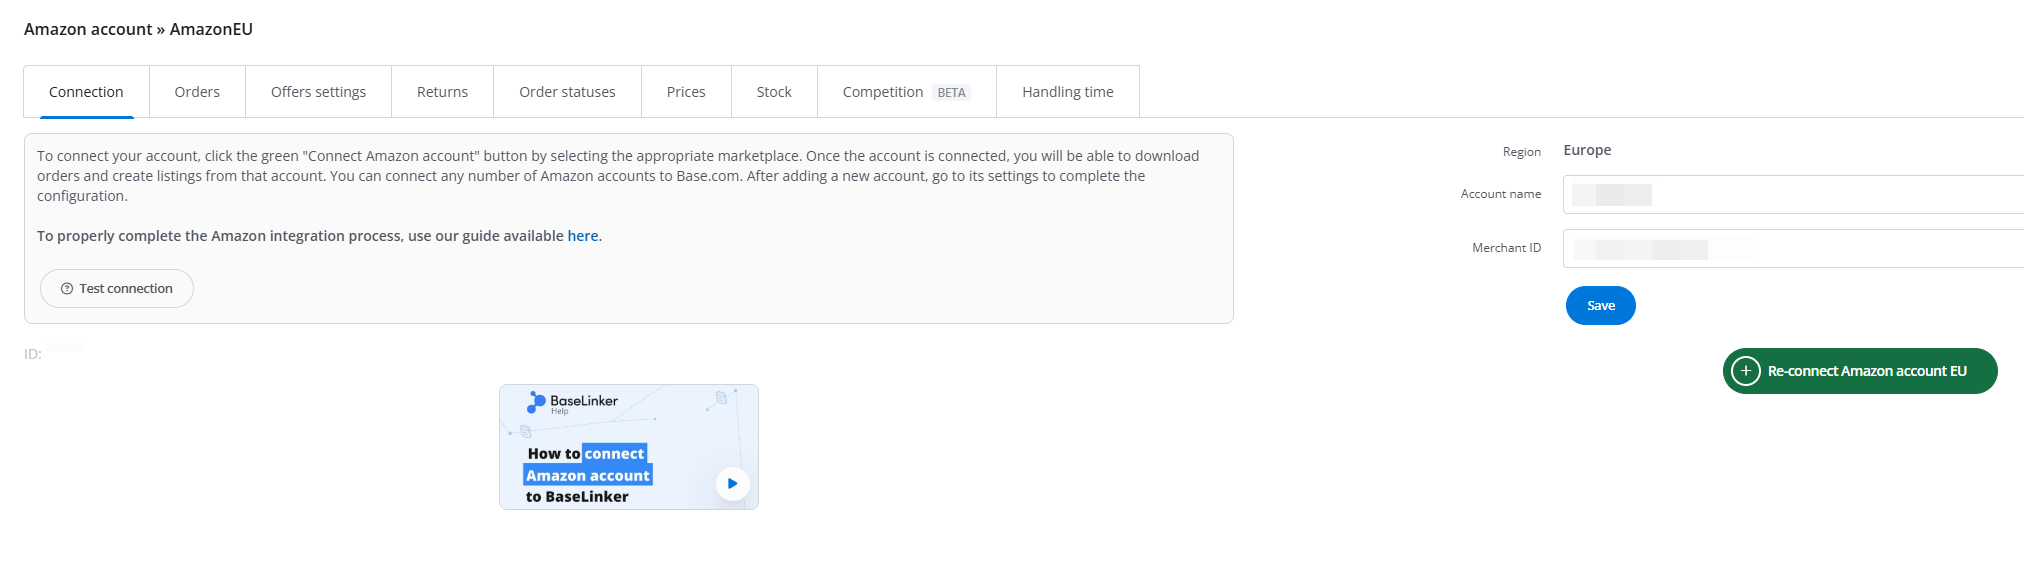Screen dimensions: 2024x576
Task: Go to the Returns tab
Action: pyautogui.click(x=442, y=92)
